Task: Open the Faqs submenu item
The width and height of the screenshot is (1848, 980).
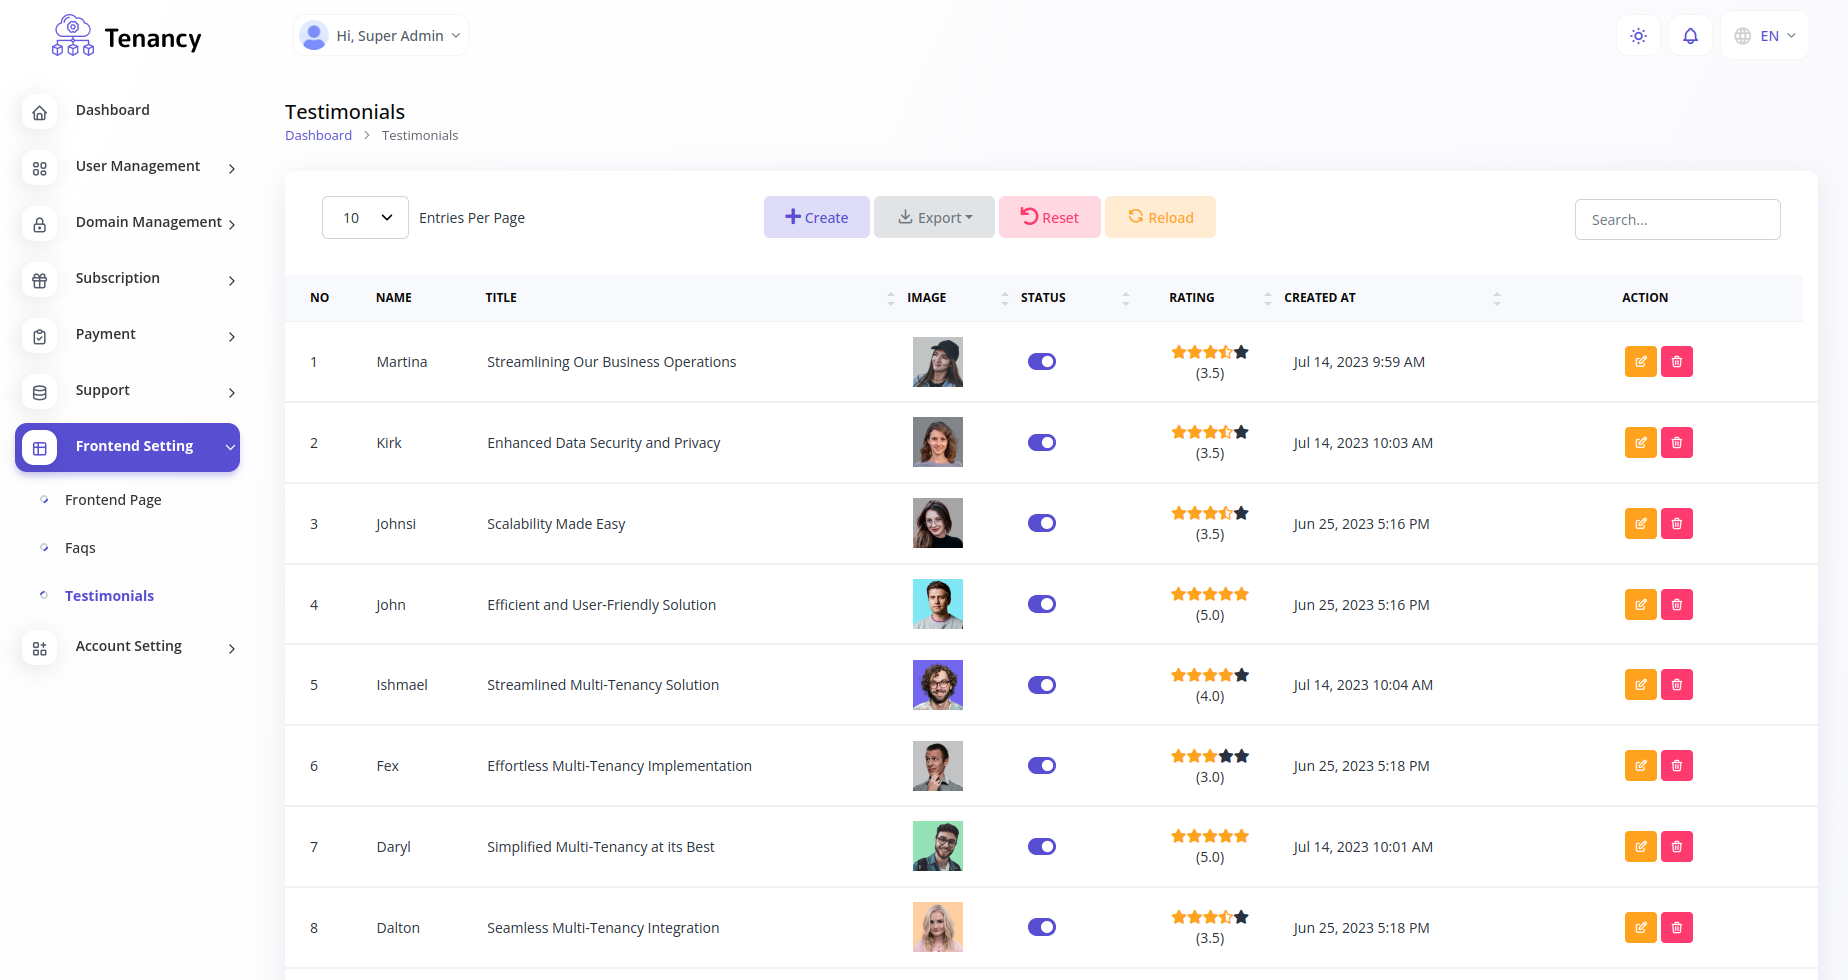Action: tap(80, 548)
